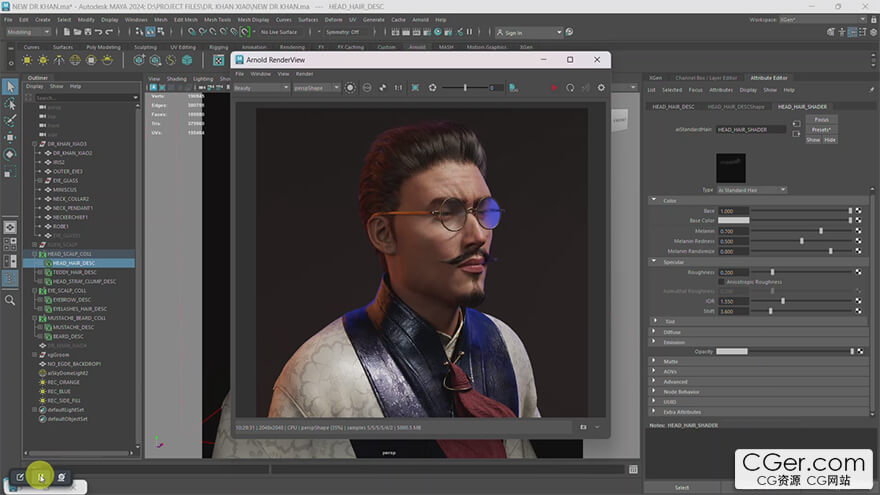Click the outliner search magnifier in left toolbox
Image resolution: width=880 pixels, height=495 pixels.
pyautogui.click(x=10, y=300)
